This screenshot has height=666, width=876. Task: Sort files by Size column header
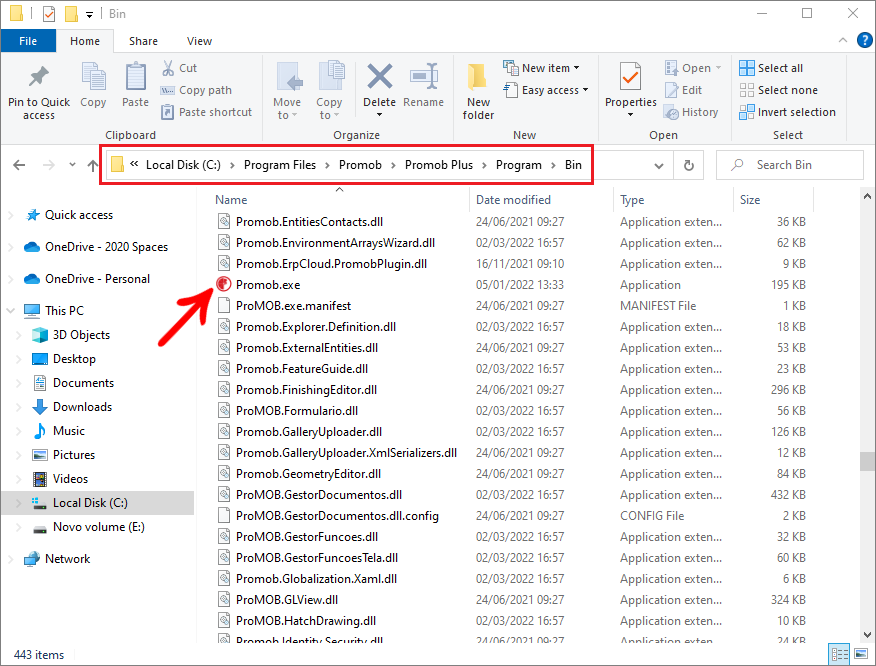coord(750,200)
